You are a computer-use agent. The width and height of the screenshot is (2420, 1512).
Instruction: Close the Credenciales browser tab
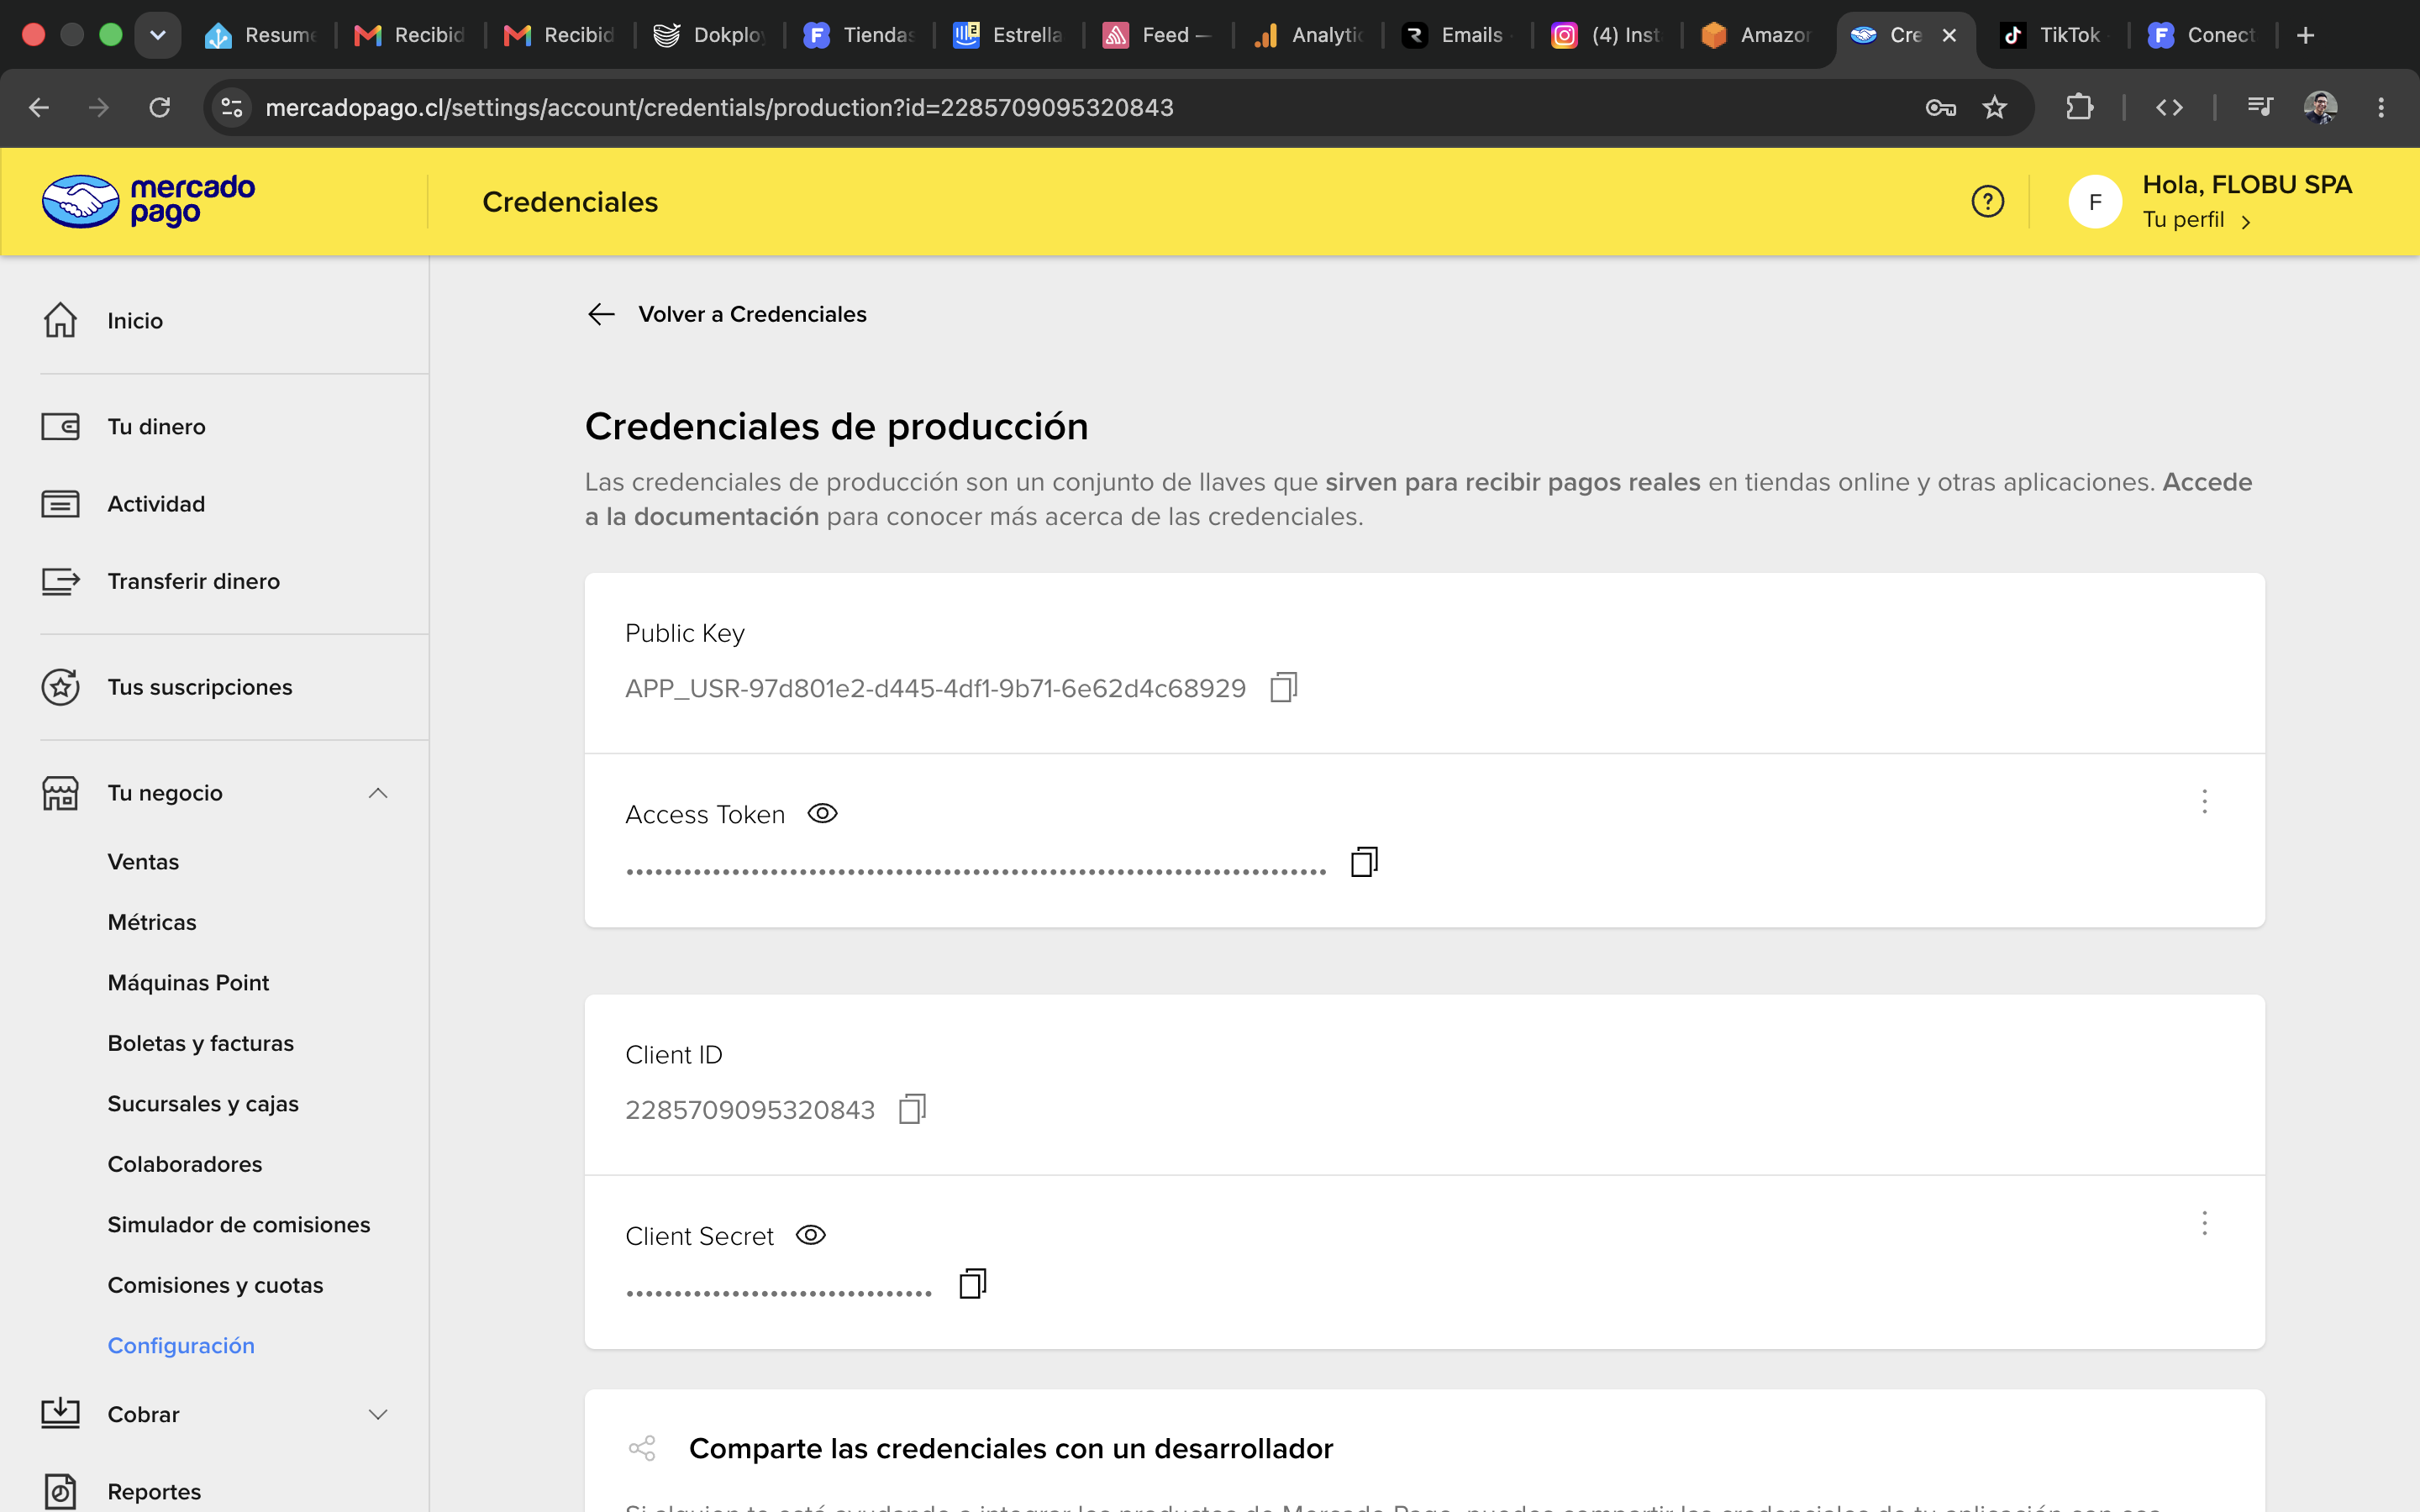1949,35
